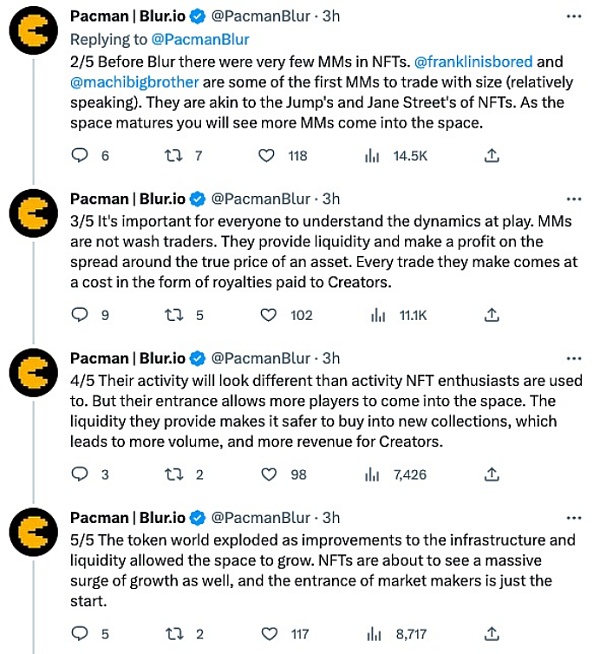This screenshot has width=600, height=654.
Task: Reply to the 3/5 tweet
Action: (81, 314)
